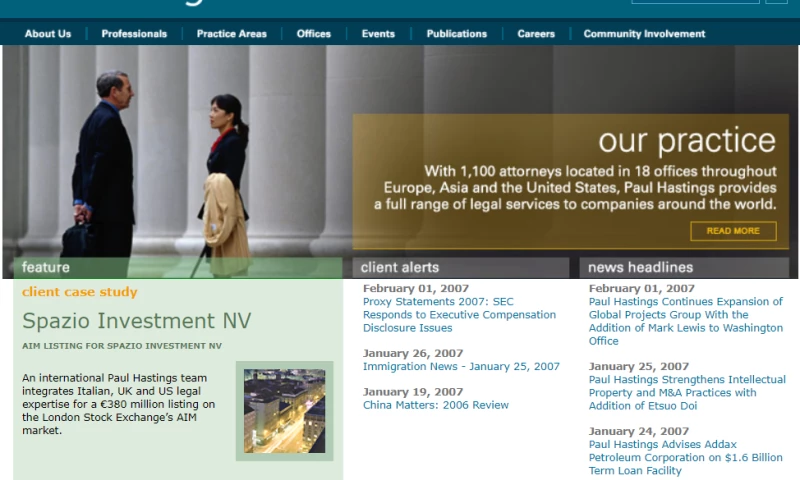Click the January 19, 2007 alert date
Screen dimensions: 800x480
coord(413,392)
